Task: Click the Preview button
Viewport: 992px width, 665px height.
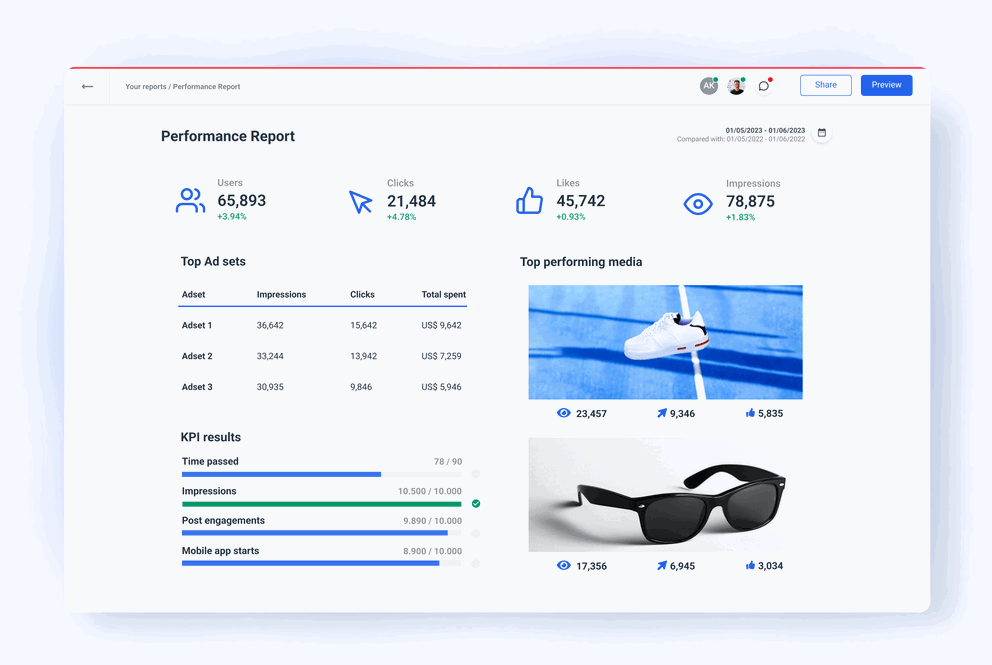Action: 886,85
